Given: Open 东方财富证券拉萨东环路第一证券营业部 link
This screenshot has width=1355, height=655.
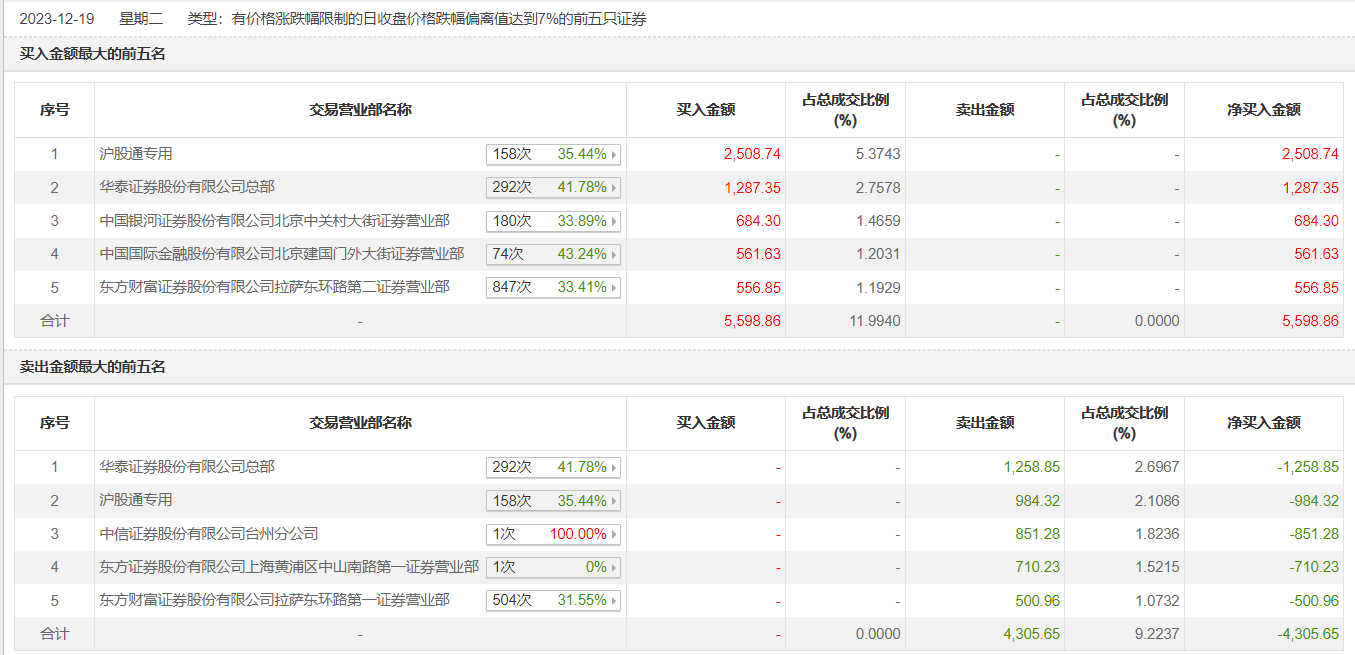Looking at the screenshot, I should pyautogui.click(x=274, y=600).
